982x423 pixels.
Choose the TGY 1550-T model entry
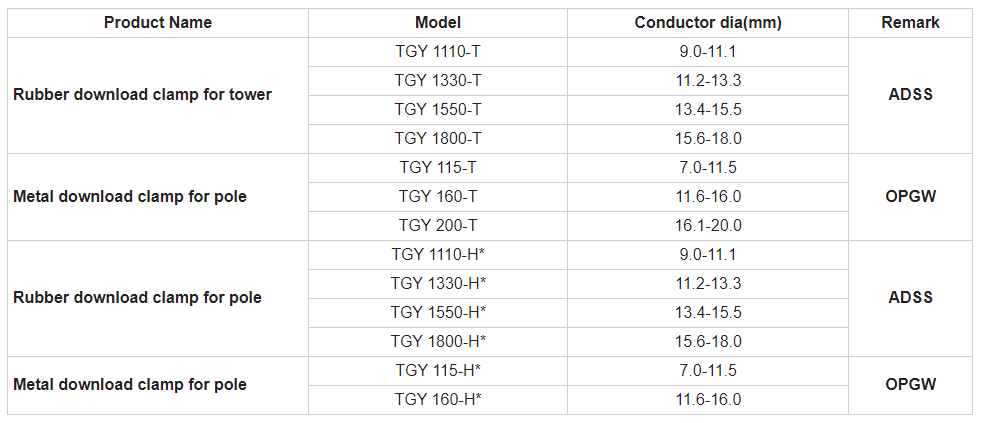click(438, 109)
